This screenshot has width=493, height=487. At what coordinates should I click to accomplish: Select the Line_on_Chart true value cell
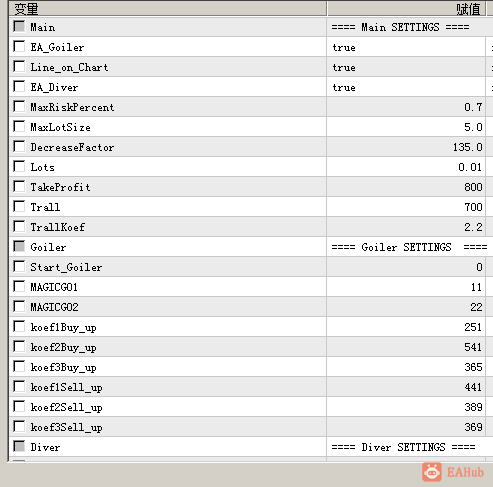(406, 67)
